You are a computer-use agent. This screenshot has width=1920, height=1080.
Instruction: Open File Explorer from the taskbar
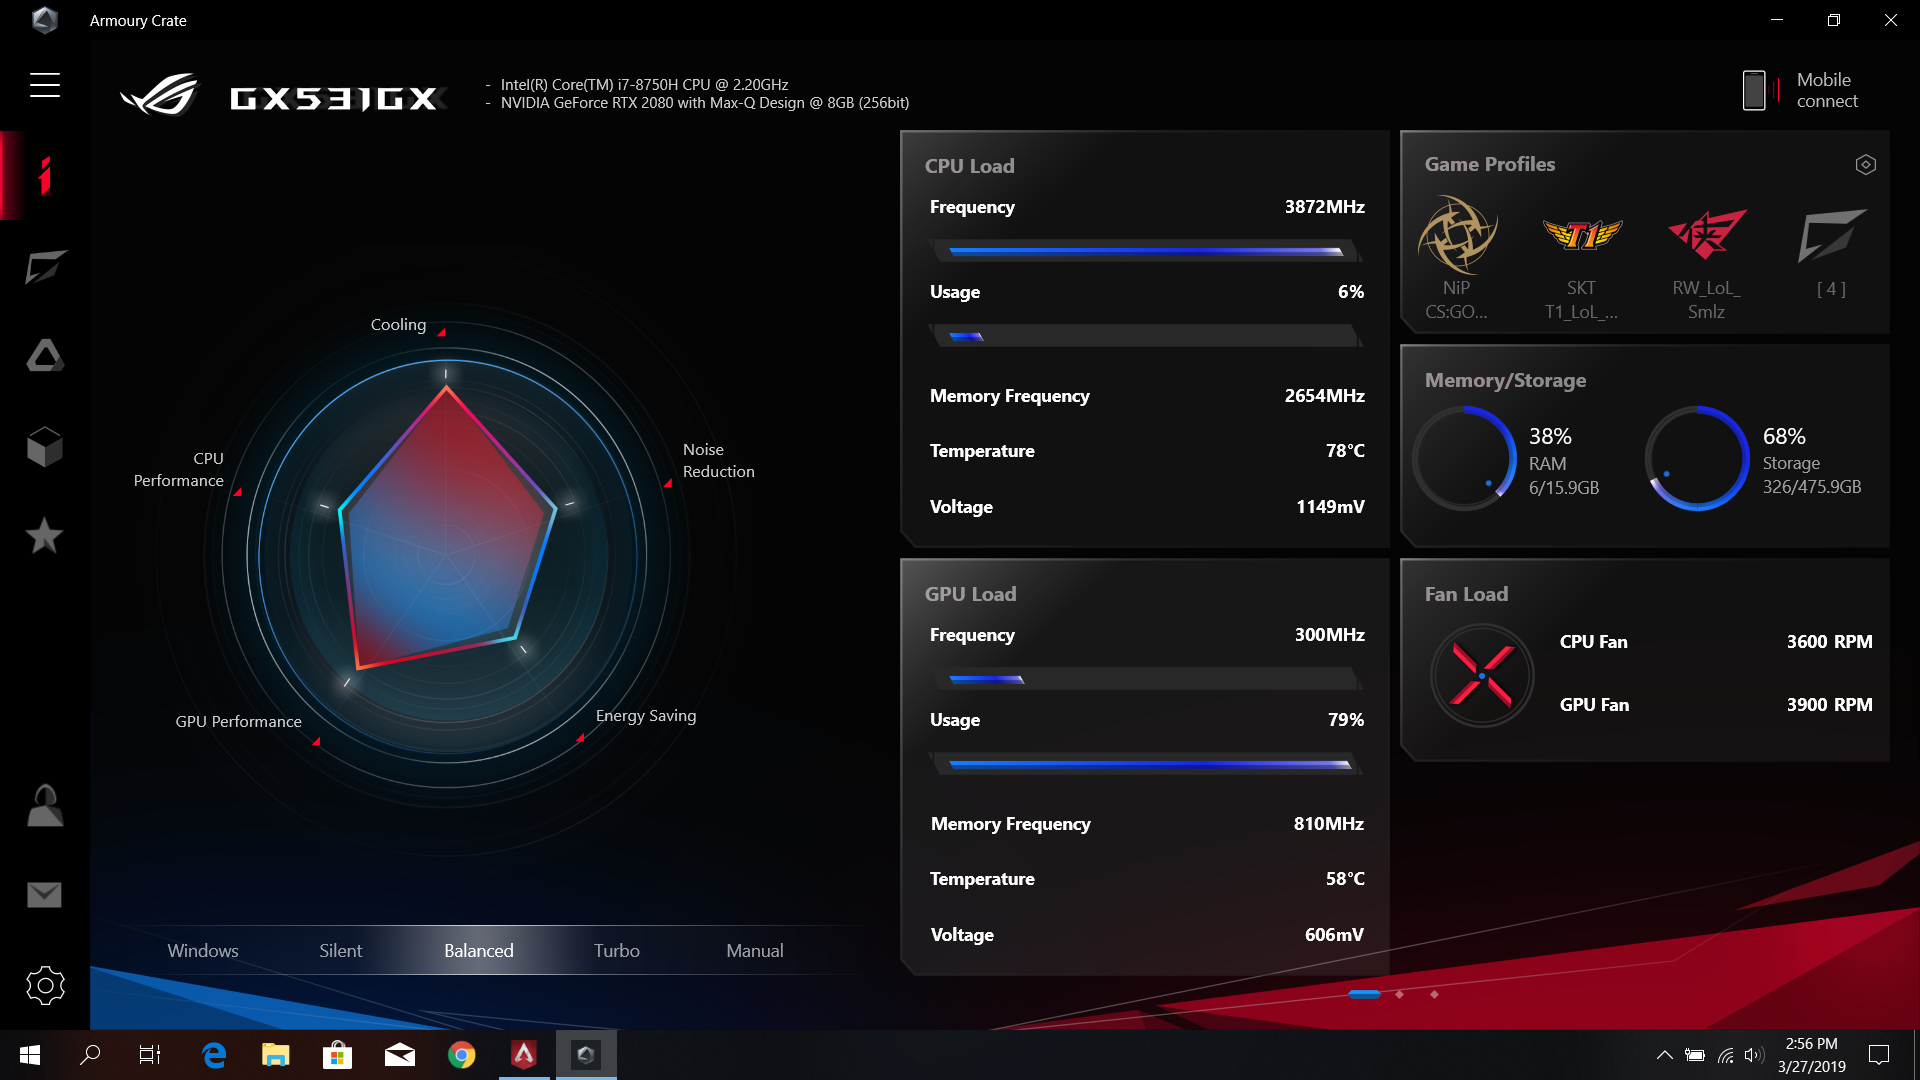tap(275, 1055)
